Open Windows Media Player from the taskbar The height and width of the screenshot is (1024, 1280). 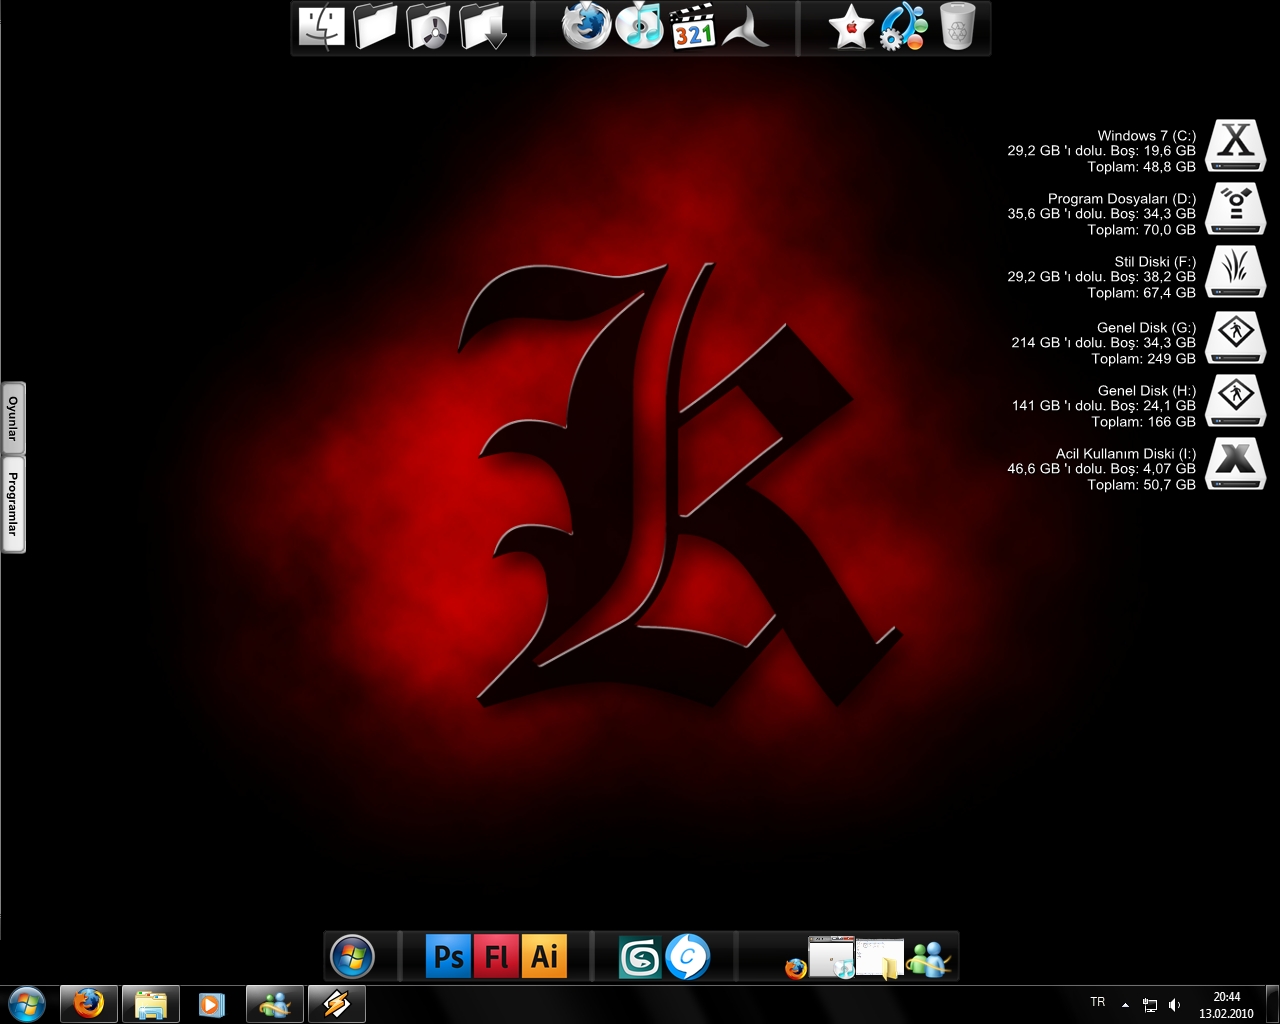[x=212, y=1003]
